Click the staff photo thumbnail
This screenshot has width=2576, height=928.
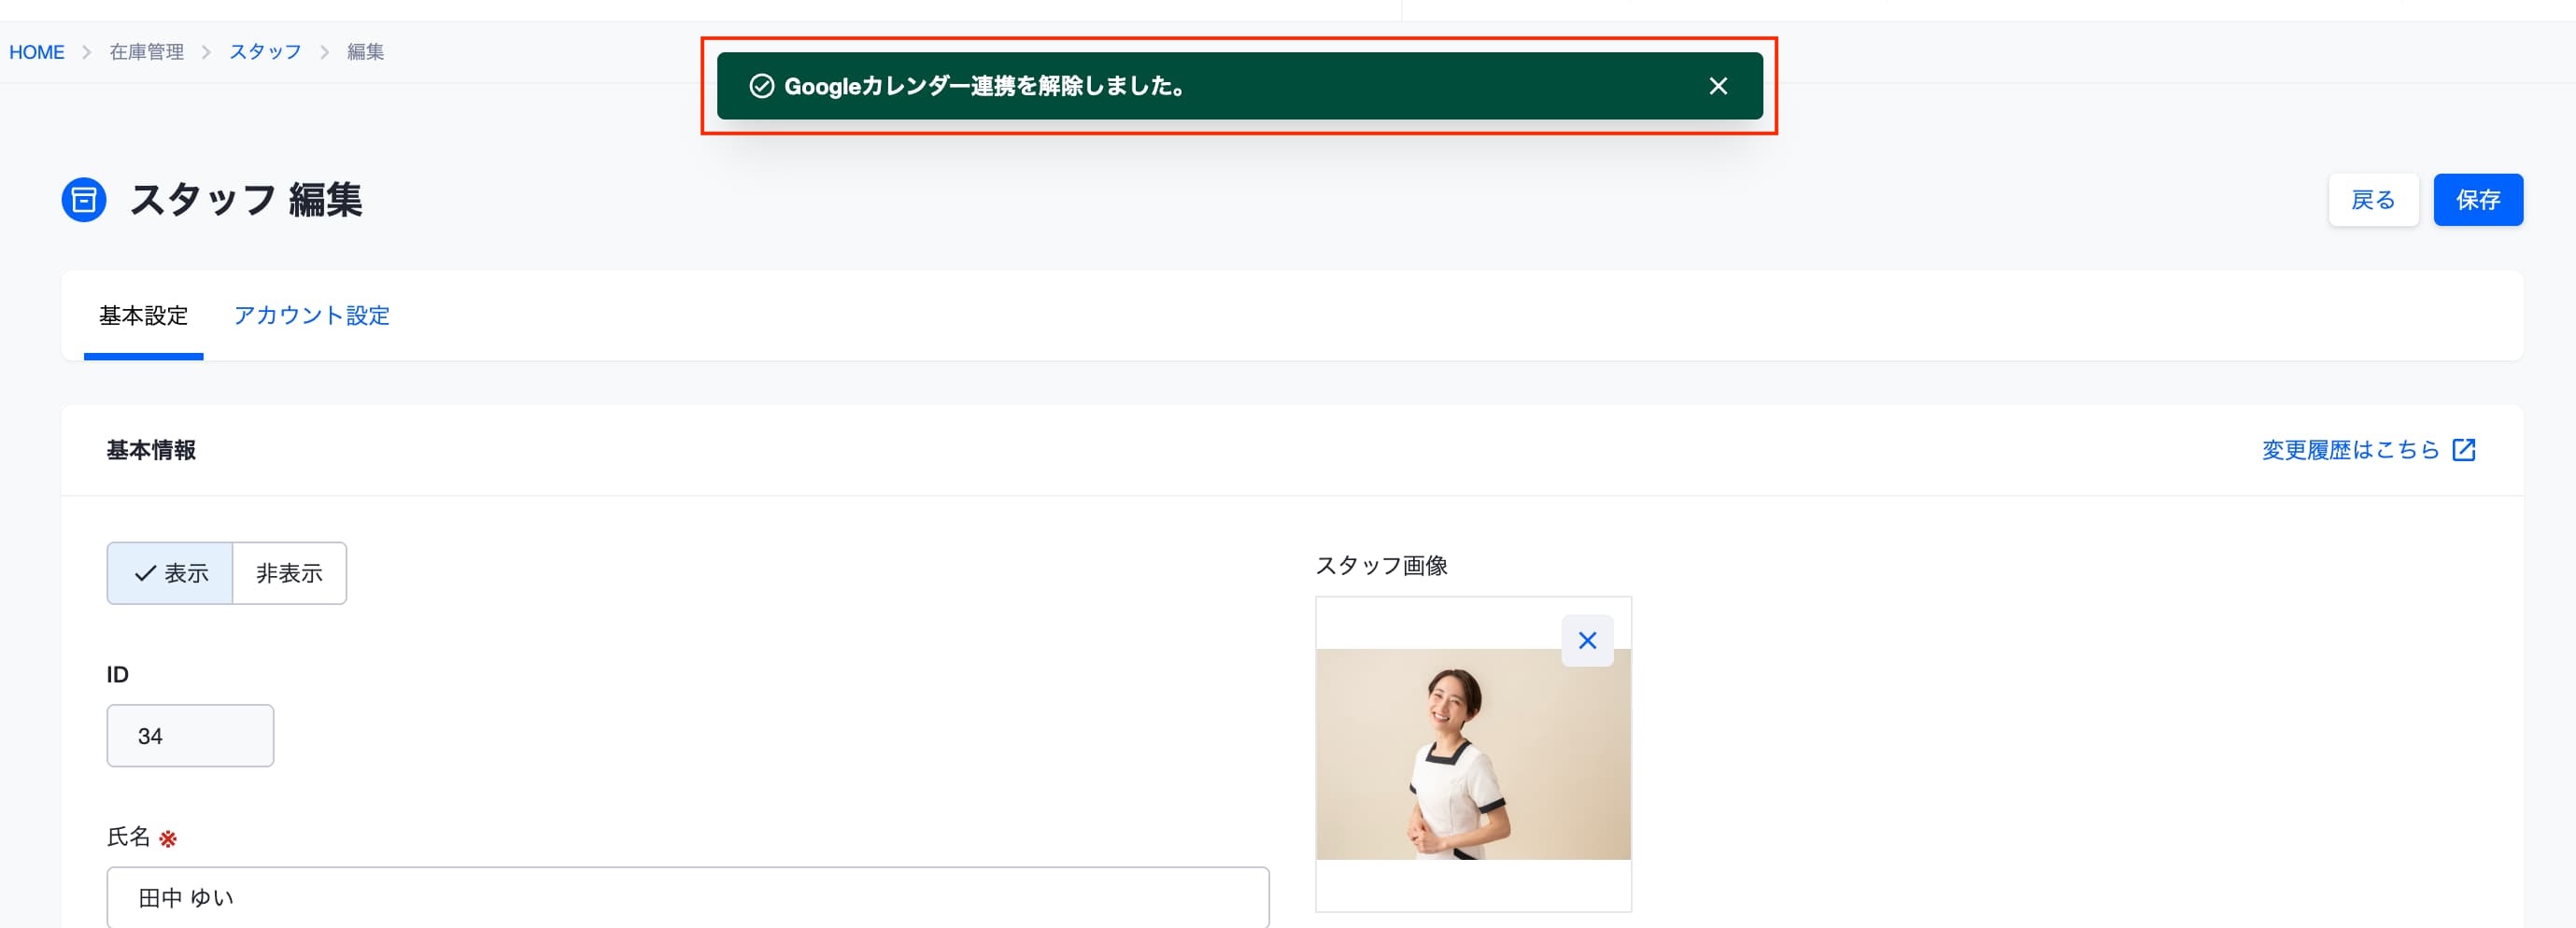point(1473,754)
